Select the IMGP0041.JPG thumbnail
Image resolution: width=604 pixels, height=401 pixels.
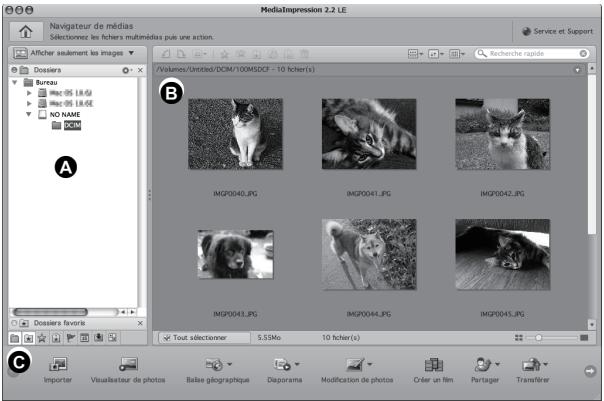(369, 134)
